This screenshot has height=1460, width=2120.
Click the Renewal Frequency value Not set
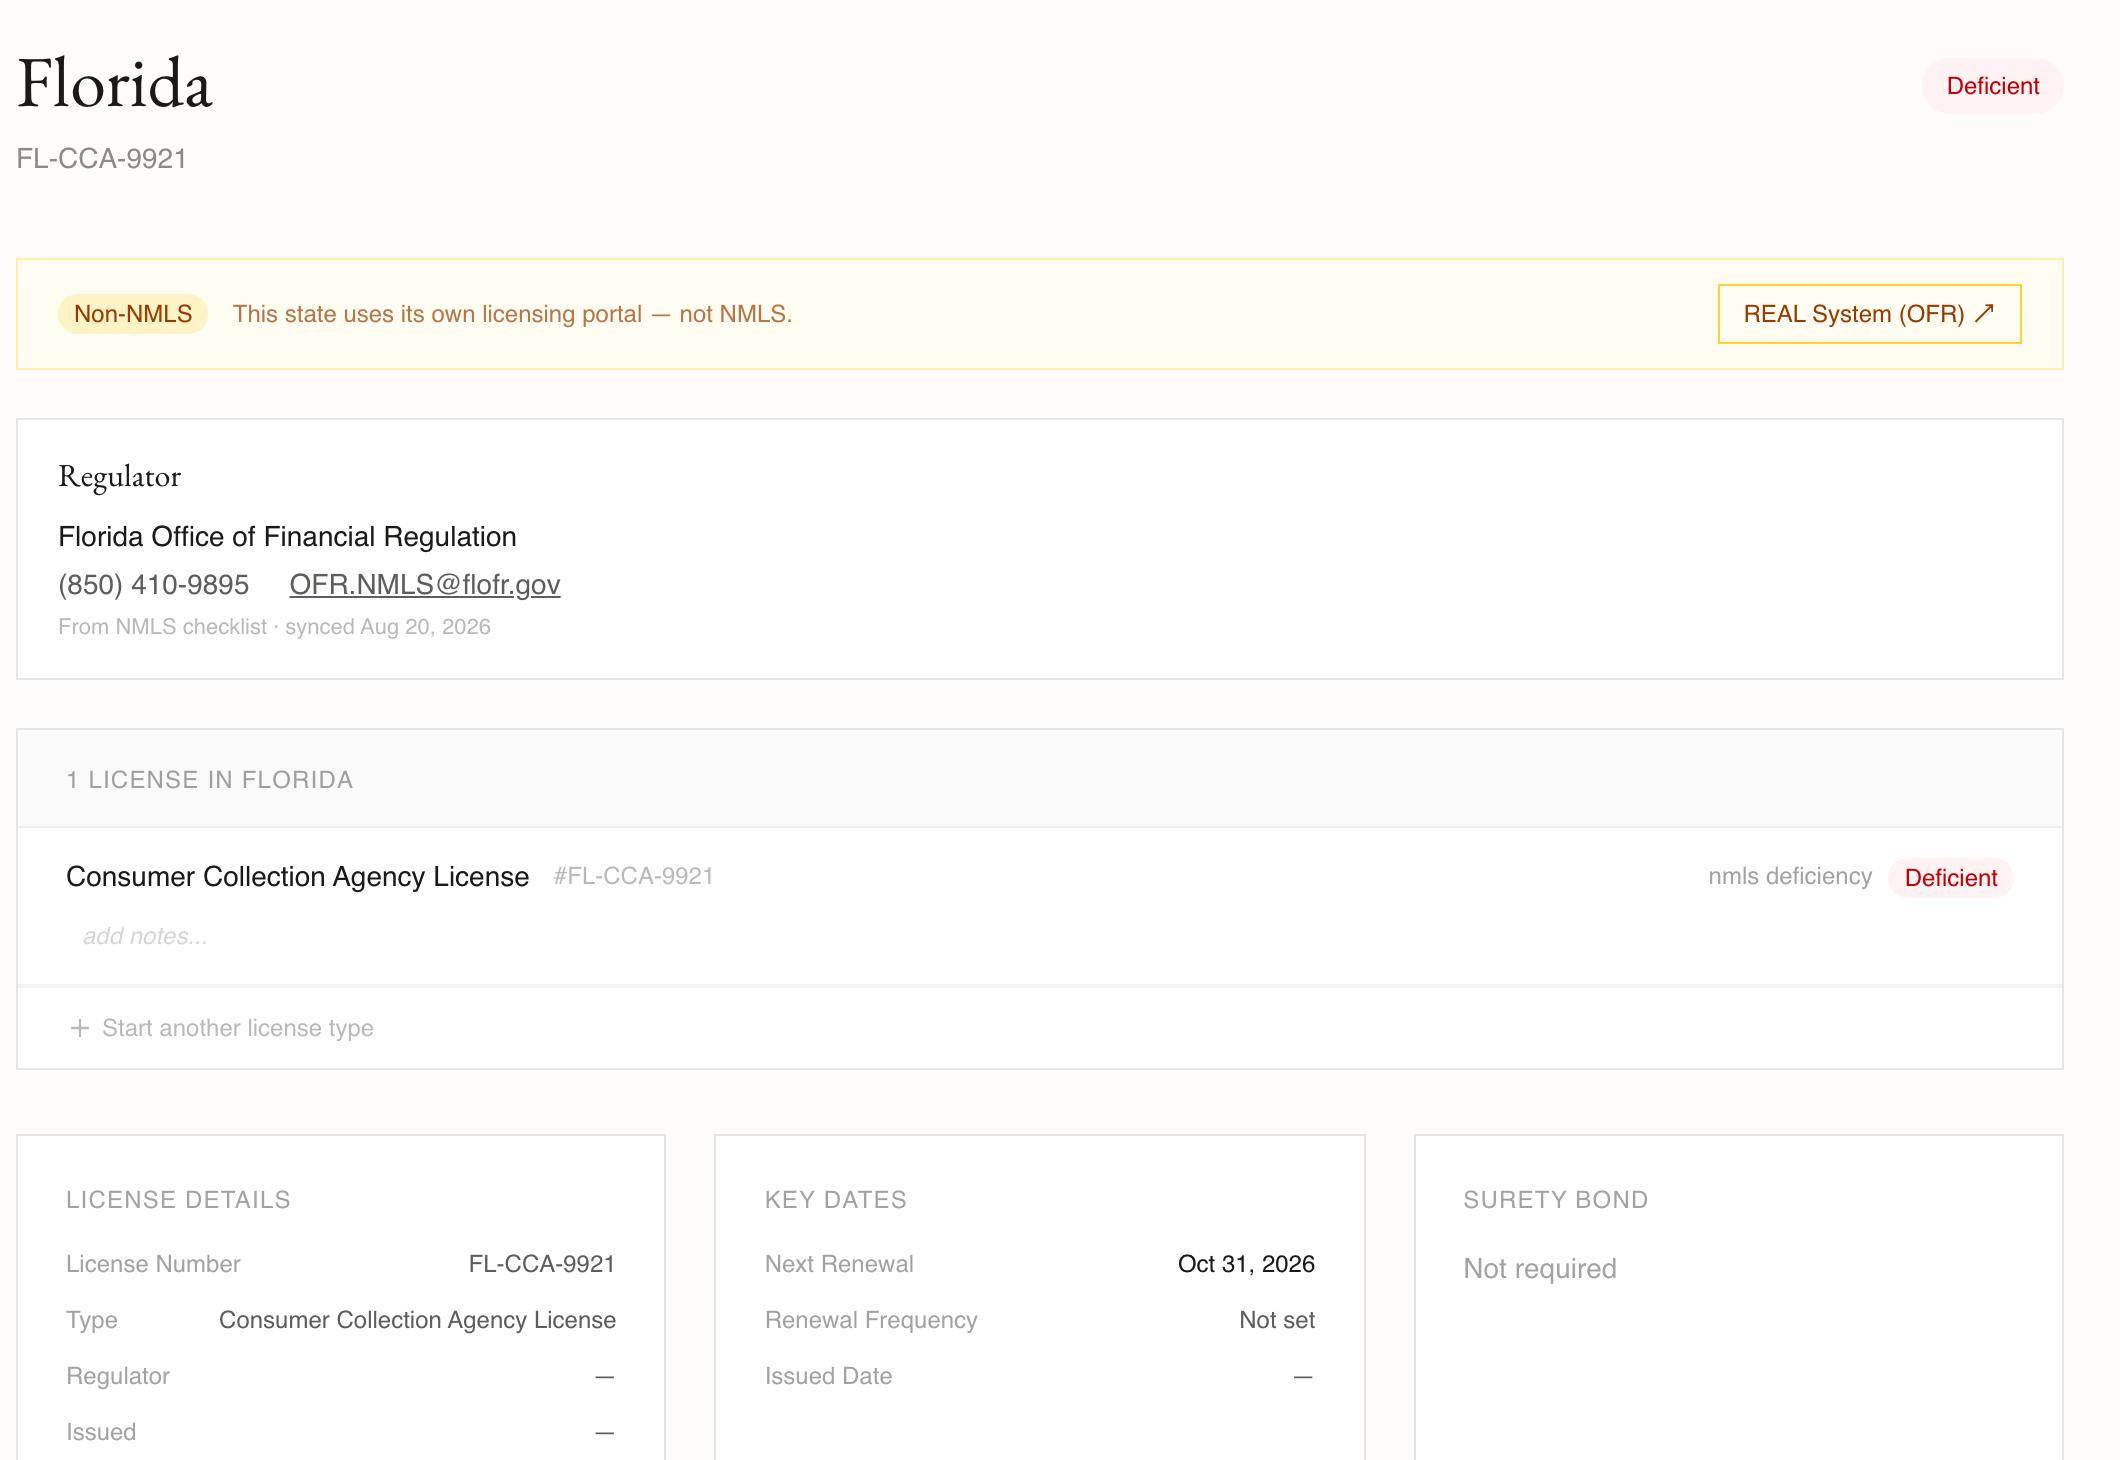click(1277, 1320)
